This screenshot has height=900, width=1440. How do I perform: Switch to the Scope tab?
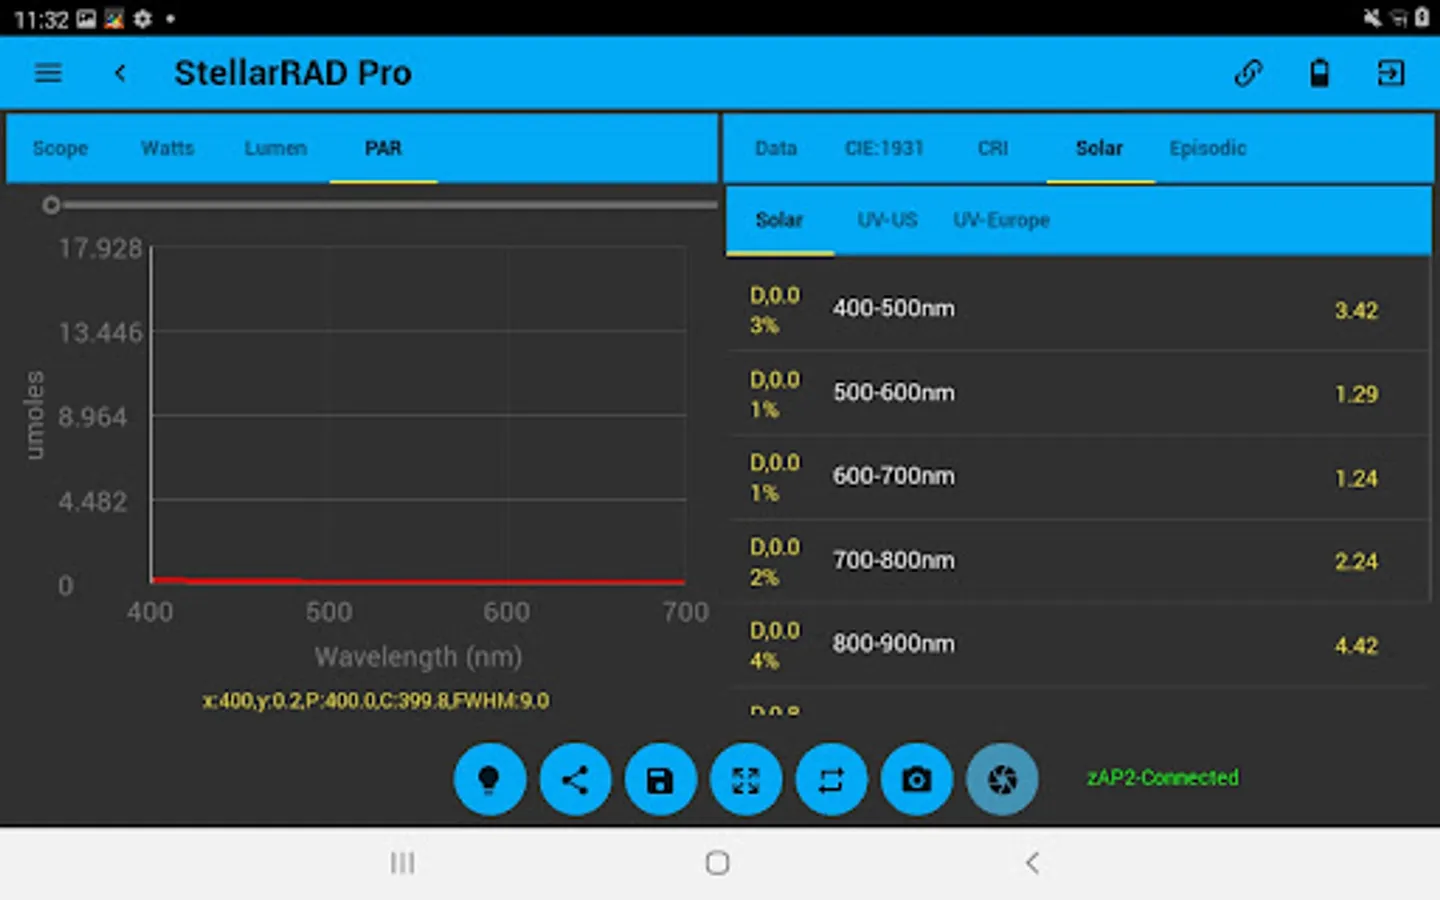(60, 148)
